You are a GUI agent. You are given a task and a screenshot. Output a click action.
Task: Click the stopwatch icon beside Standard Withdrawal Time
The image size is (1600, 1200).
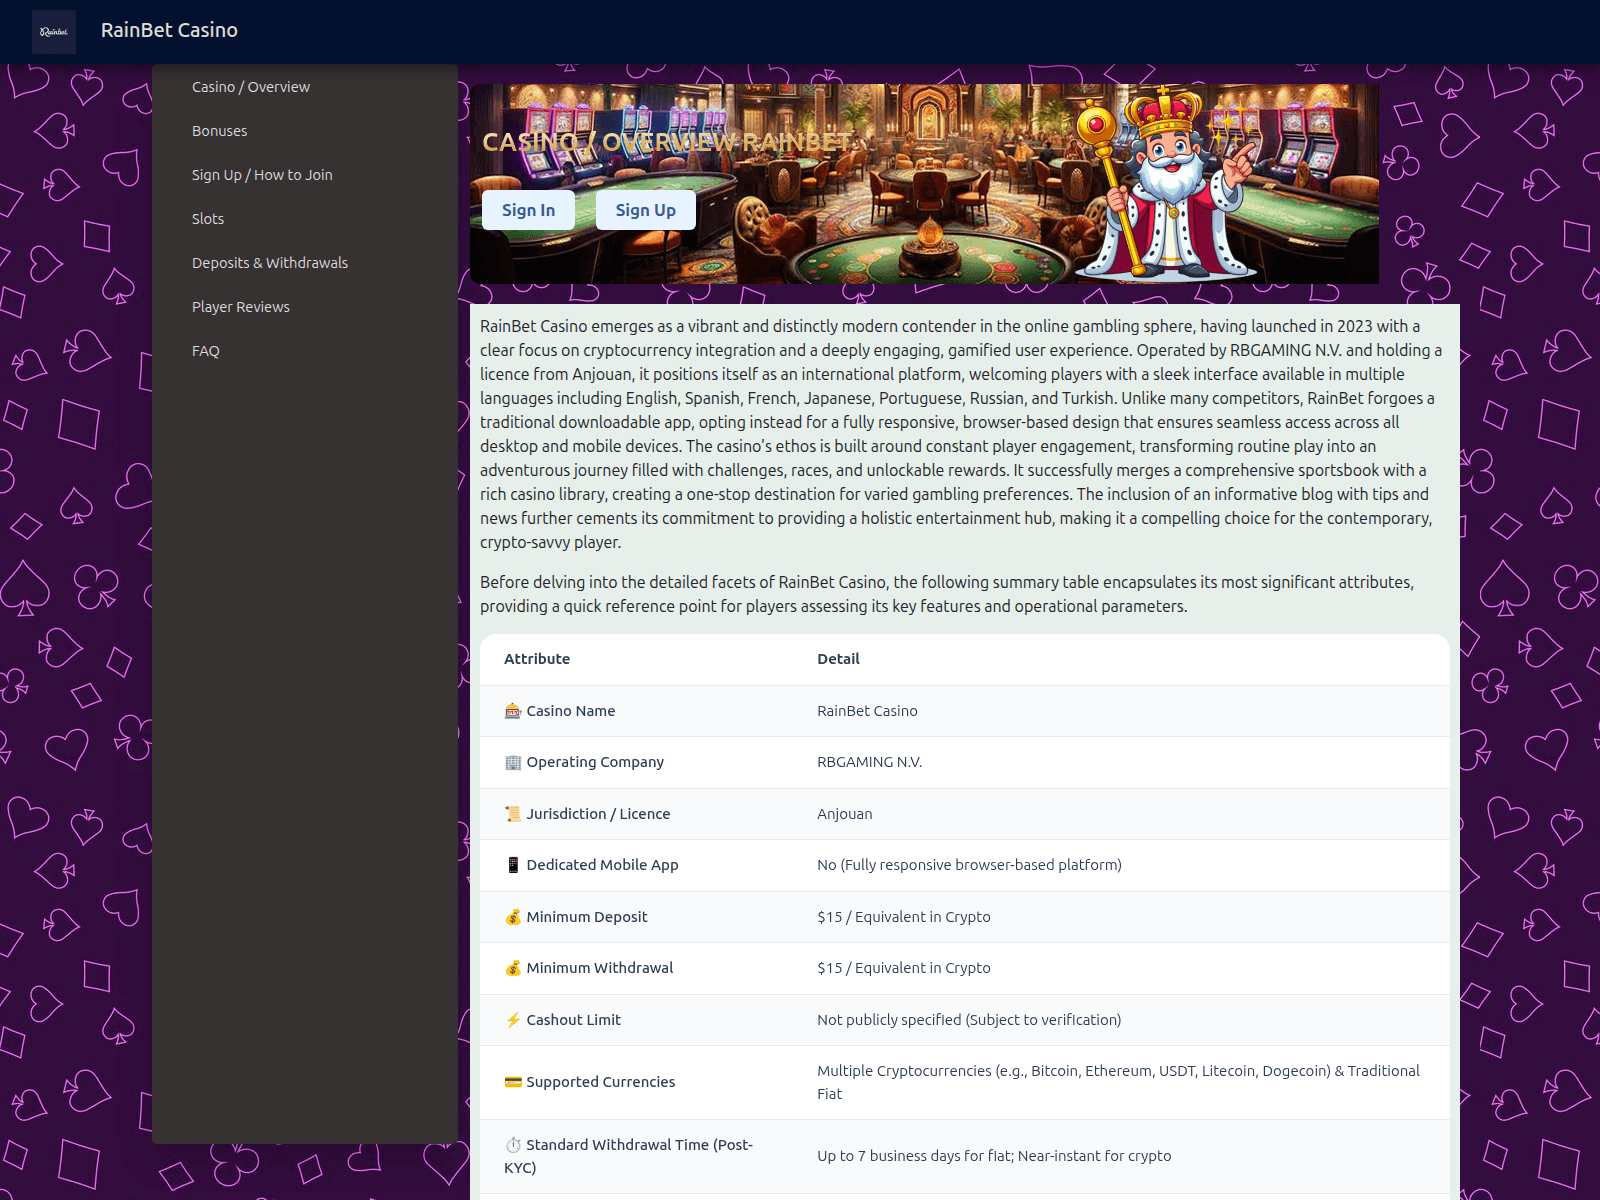click(x=513, y=1145)
